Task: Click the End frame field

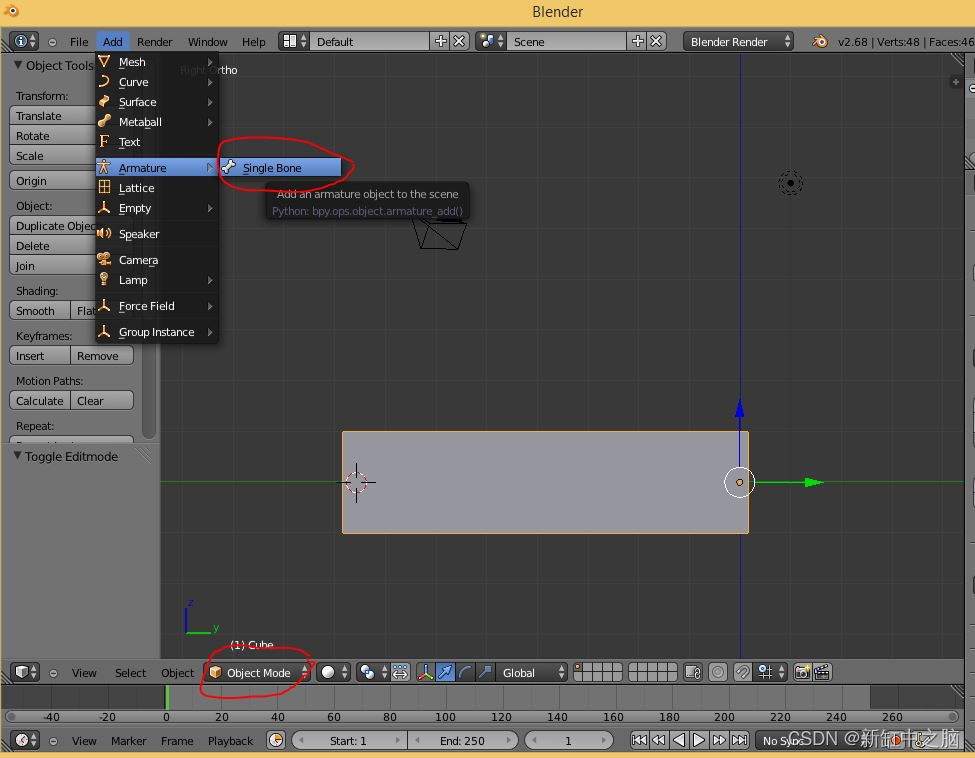Action: point(464,741)
